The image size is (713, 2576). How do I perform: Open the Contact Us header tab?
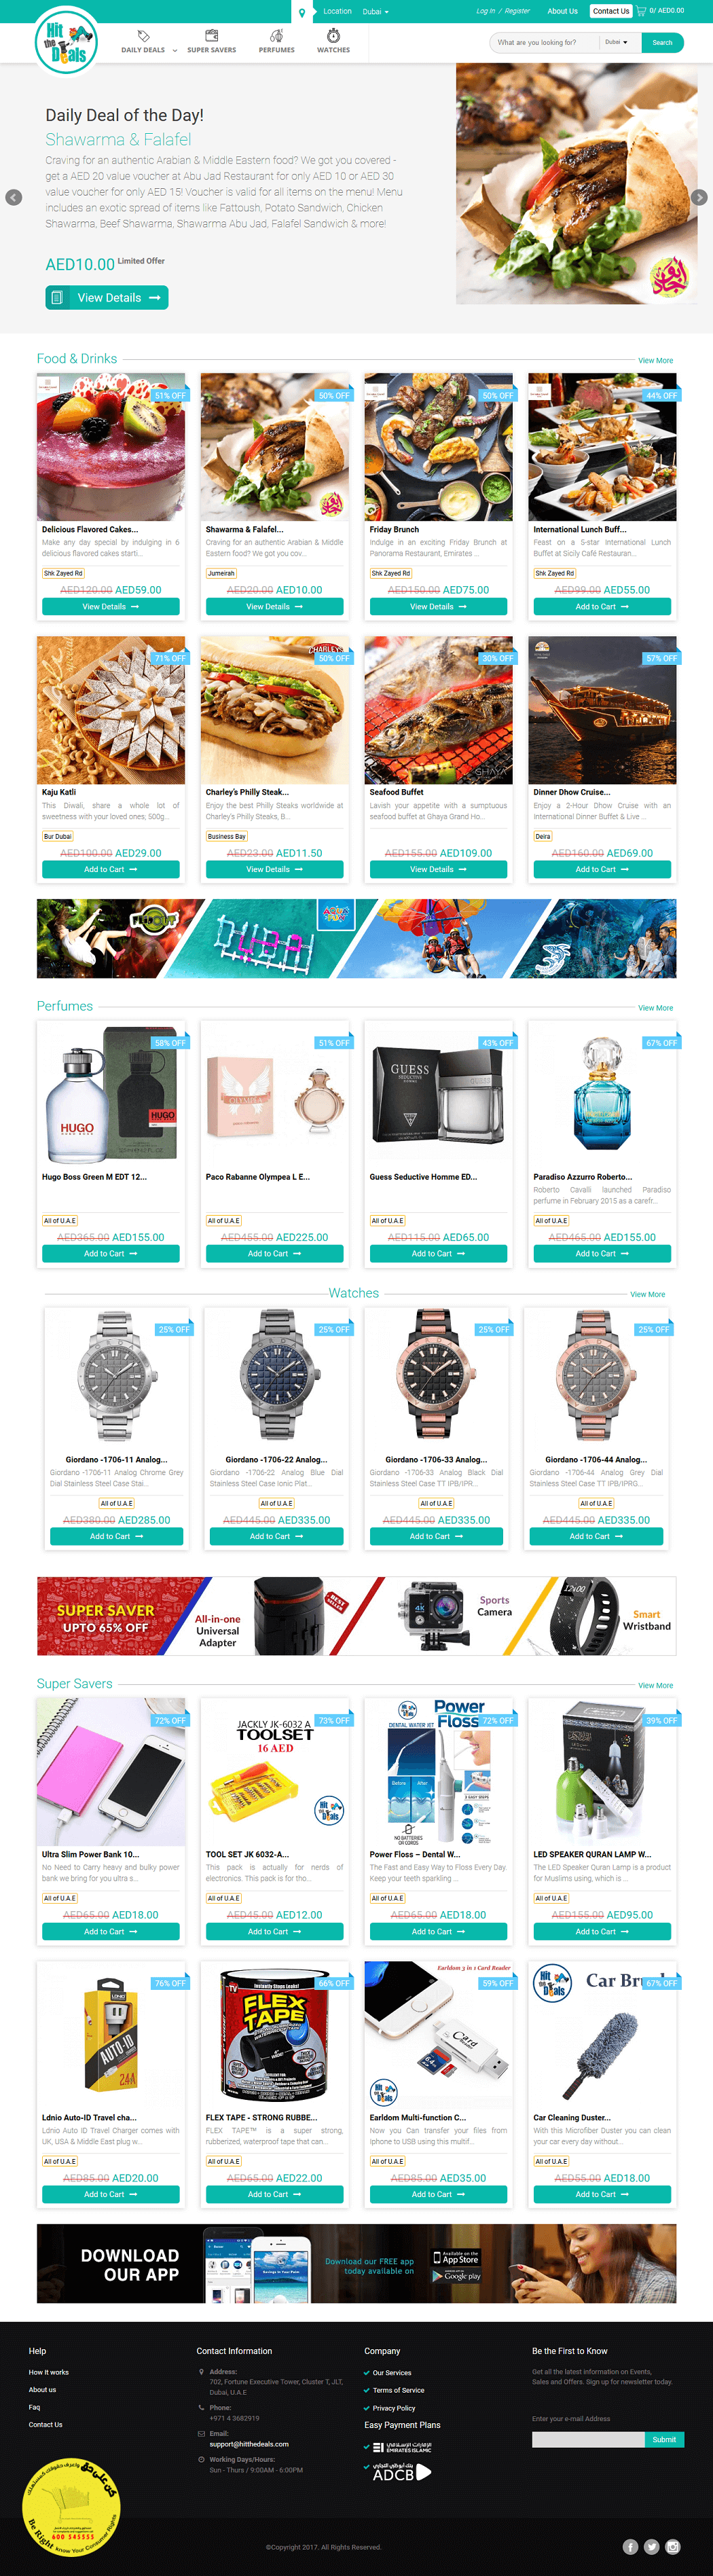610,11
